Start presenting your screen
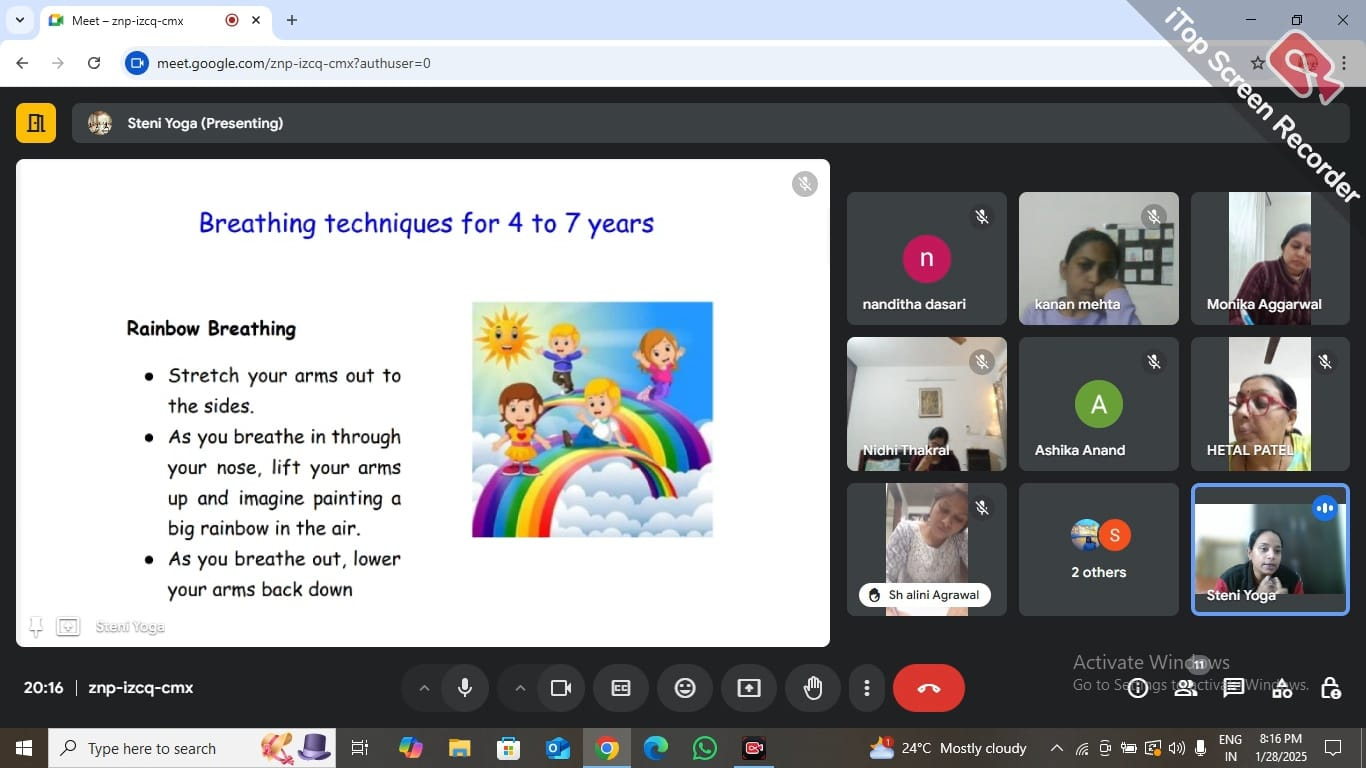Viewport: 1366px width, 768px height. click(749, 688)
